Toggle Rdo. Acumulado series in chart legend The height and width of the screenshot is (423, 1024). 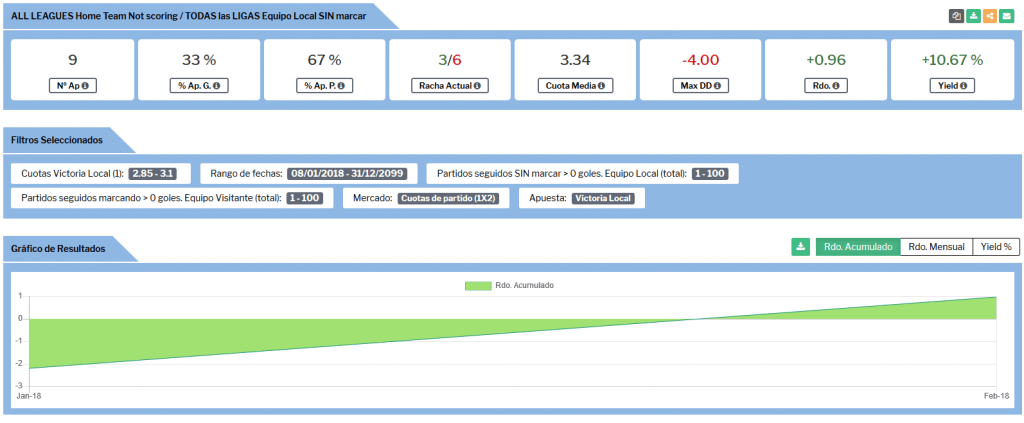pyautogui.click(x=509, y=285)
